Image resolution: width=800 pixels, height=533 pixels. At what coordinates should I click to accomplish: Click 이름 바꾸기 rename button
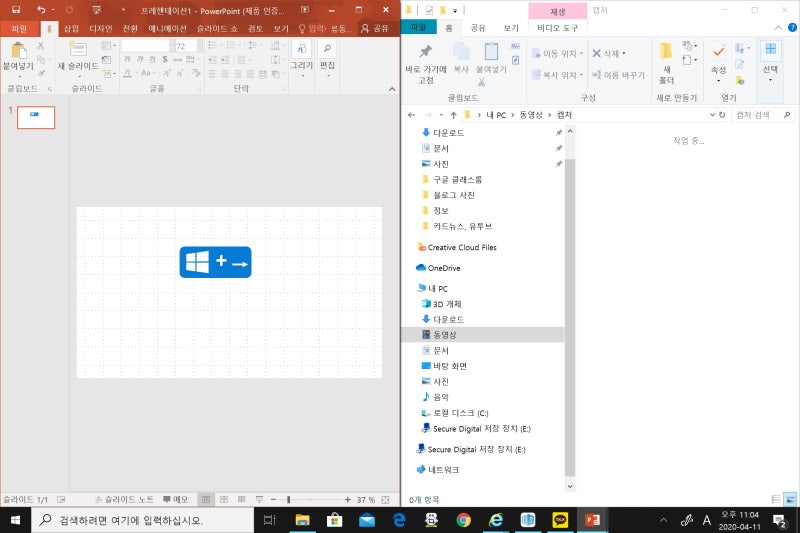coord(618,75)
